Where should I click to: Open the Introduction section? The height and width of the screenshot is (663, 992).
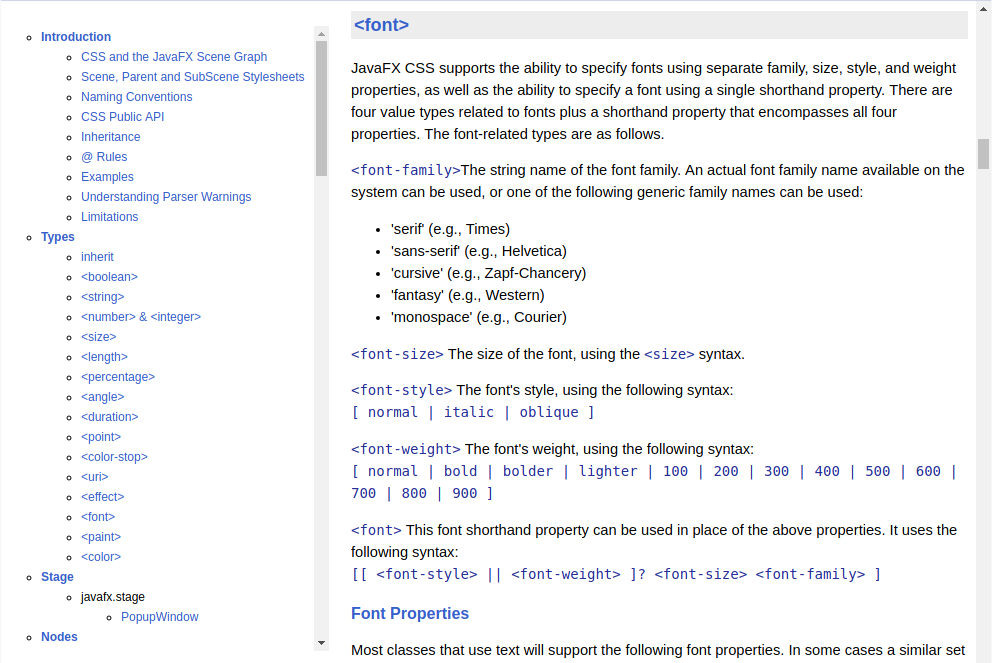click(x=76, y=37)
